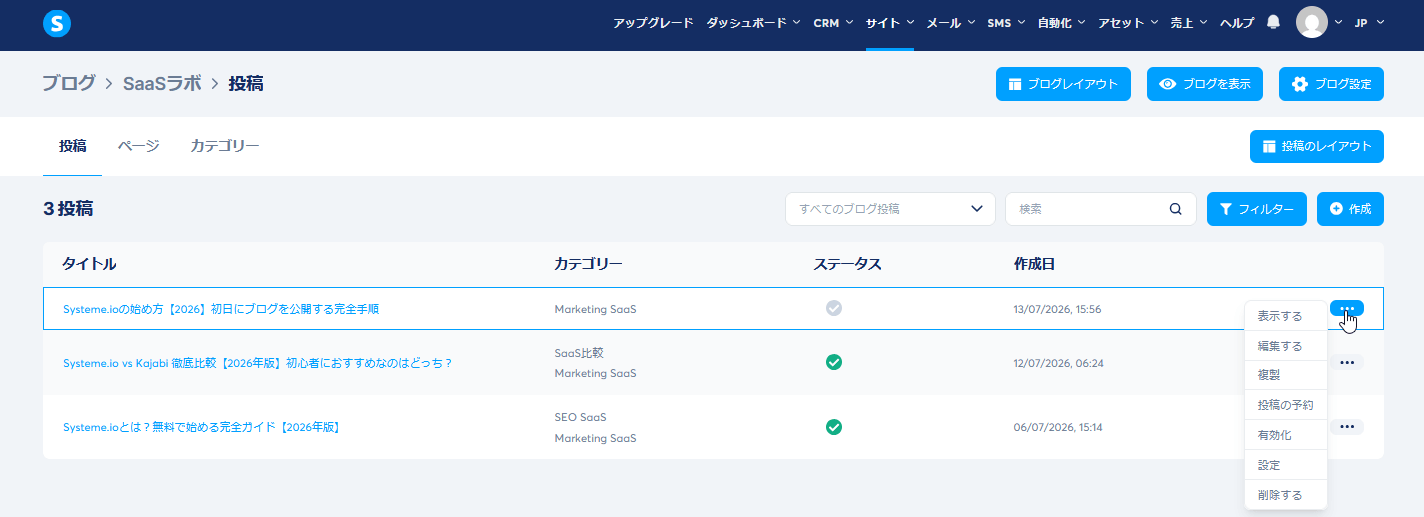Open the notification bell
Screen dimensions: 1424x517
1273,22
